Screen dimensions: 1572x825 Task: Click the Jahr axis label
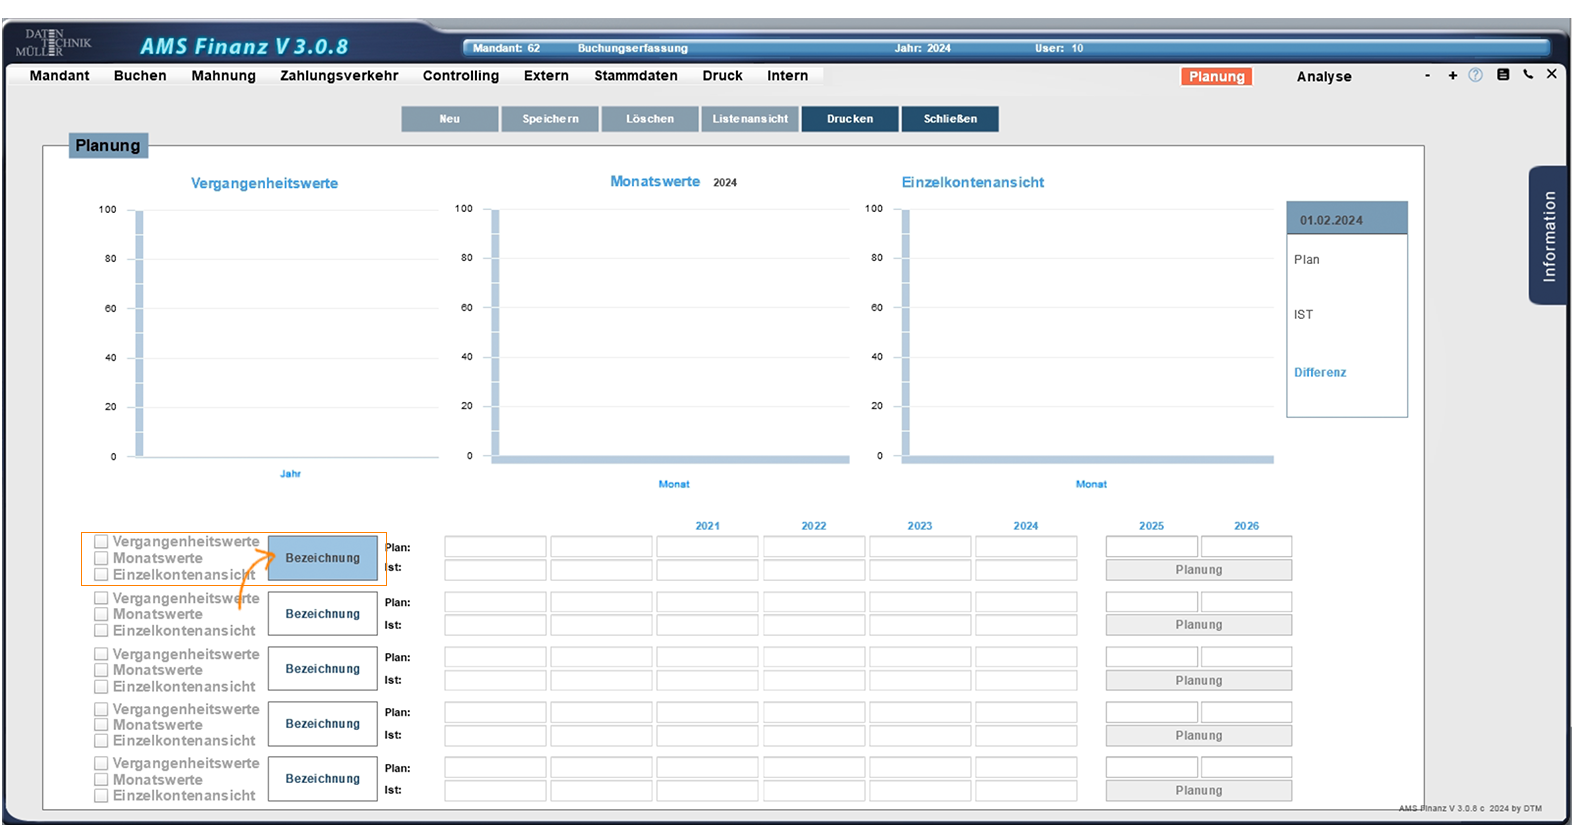tap(290, 474)
